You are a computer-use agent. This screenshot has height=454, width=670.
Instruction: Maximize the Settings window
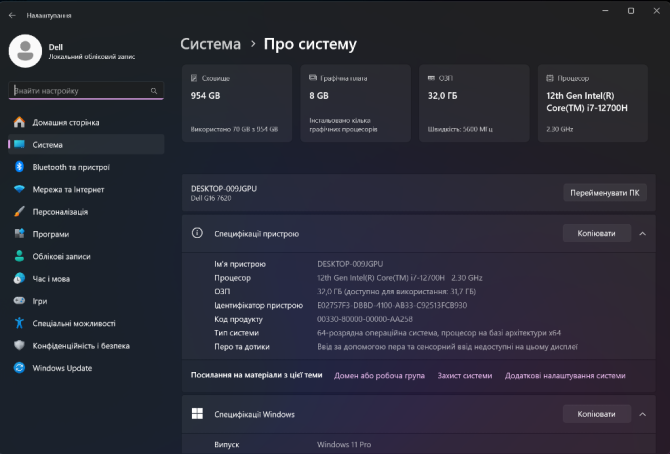631,11
